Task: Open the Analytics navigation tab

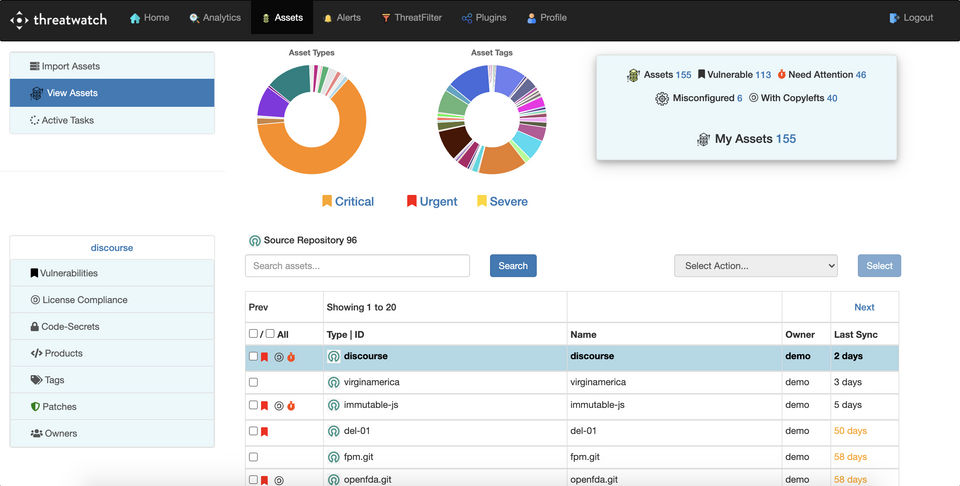Action: coord(215,18)
